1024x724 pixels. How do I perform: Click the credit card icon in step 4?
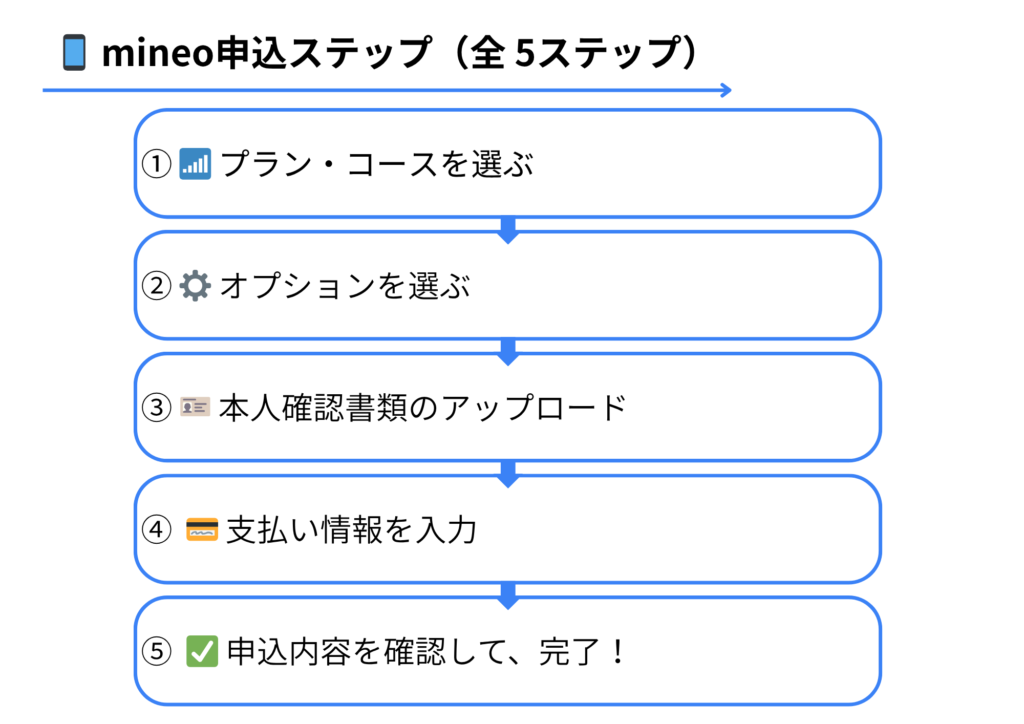[x=202, y=529]
